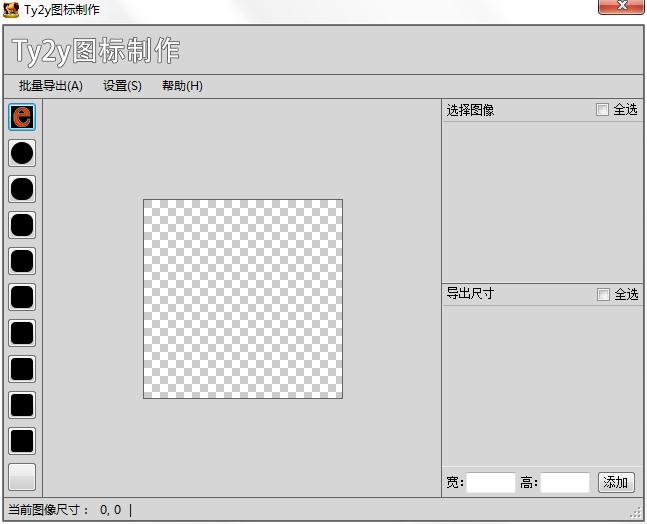Viewport: 647px width, 524px height.
Task: Pick the fourth shape button from top
Action: [22, 225]
